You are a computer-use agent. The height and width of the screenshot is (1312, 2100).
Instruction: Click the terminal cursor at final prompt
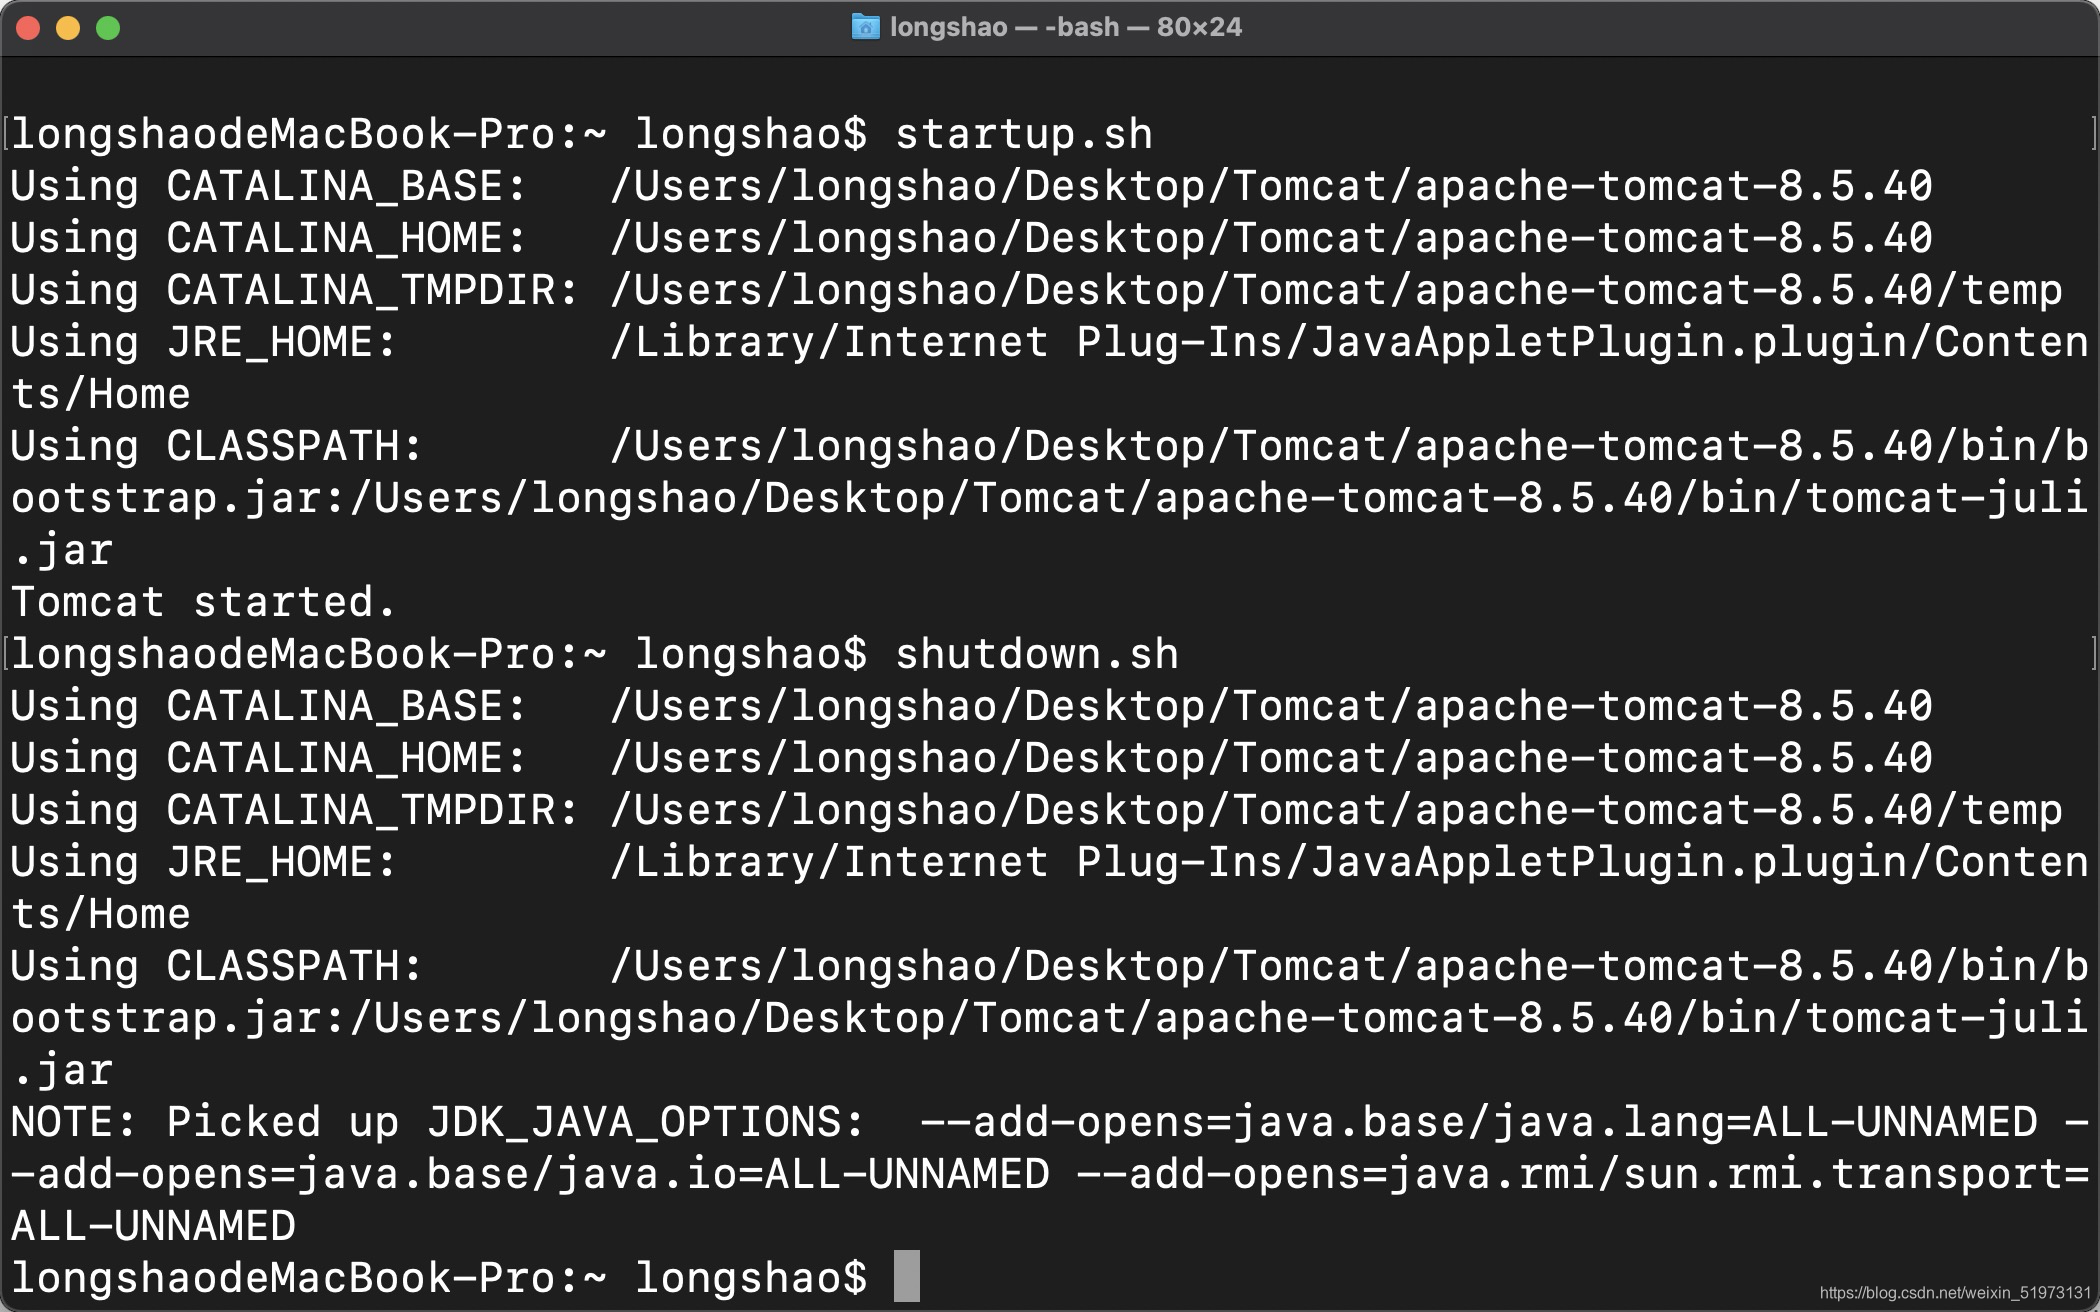click(907, 1277)
